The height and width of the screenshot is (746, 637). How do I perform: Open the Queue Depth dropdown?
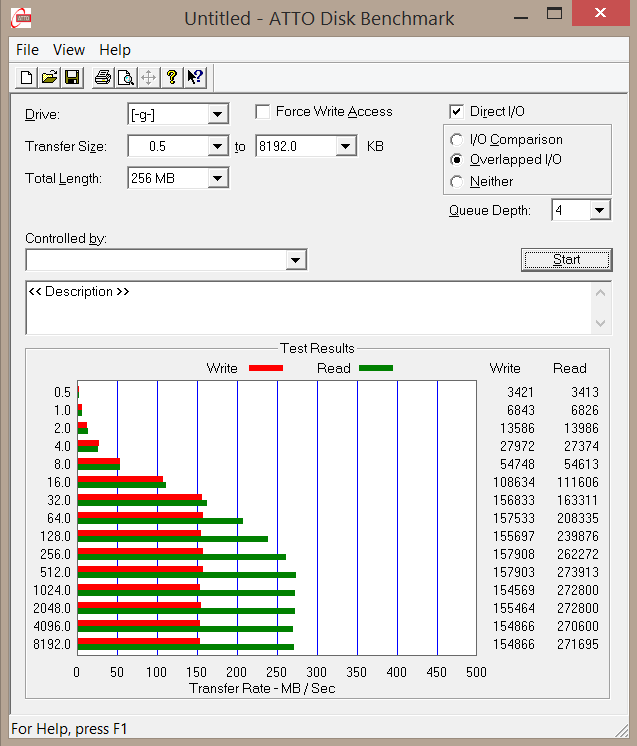click(599, 210)
